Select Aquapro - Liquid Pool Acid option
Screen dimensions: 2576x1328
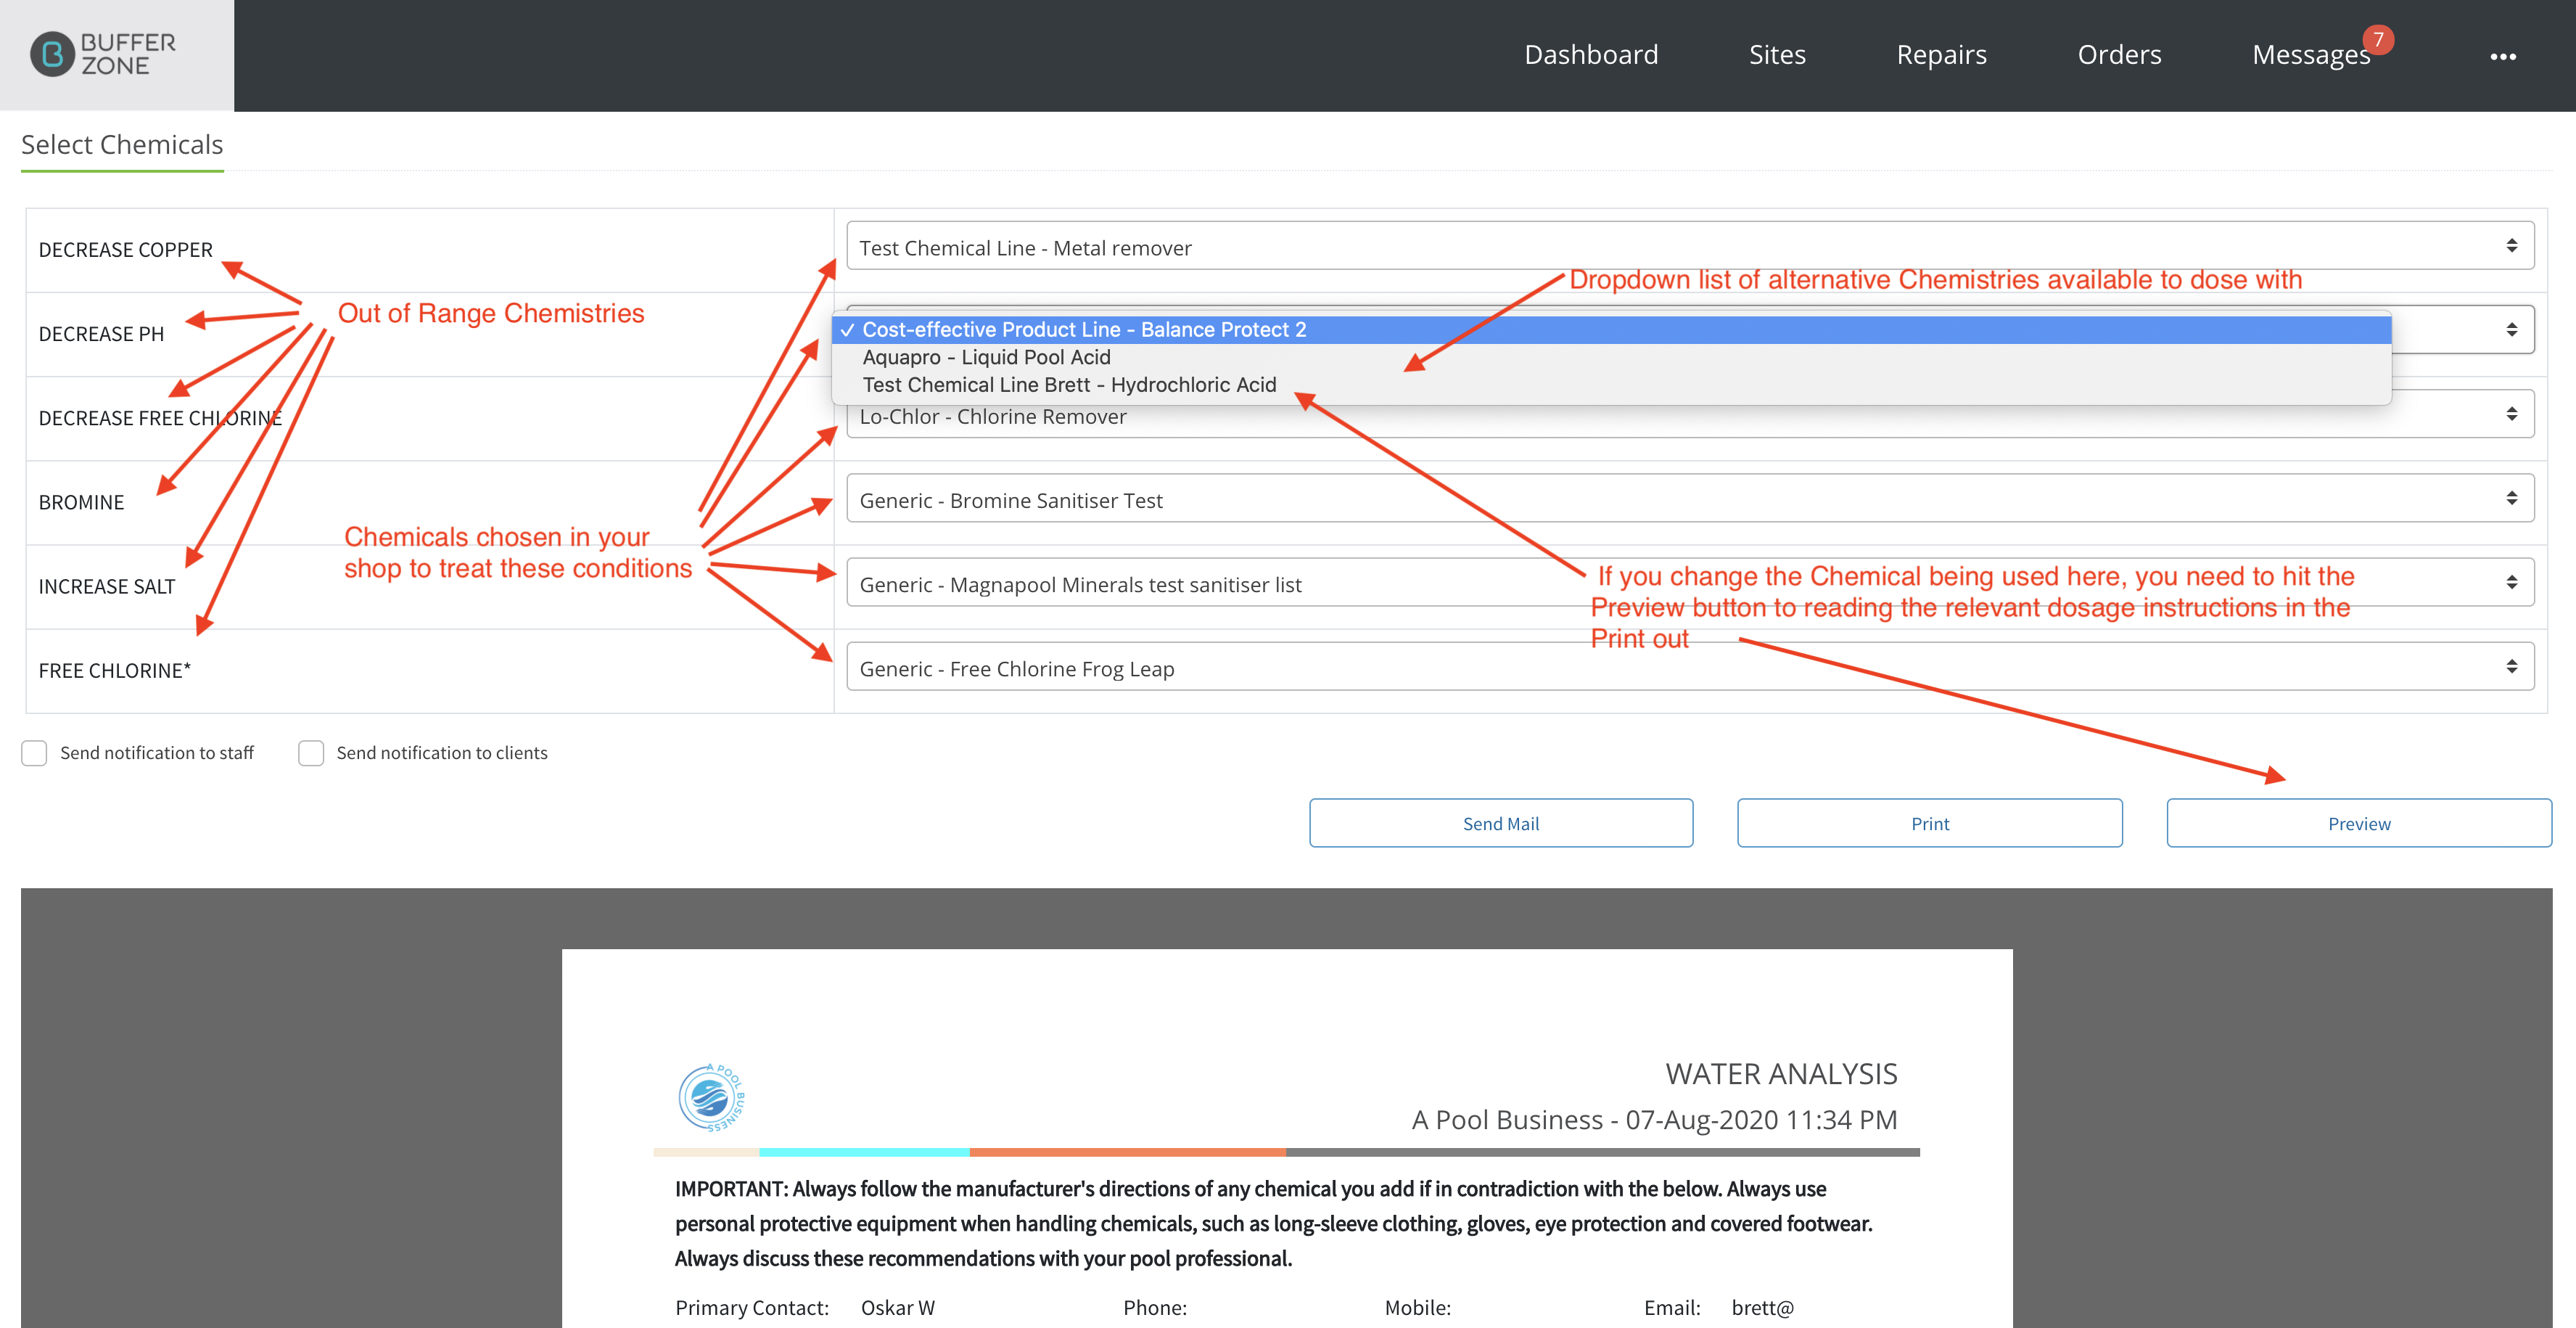coord(1612,357)
